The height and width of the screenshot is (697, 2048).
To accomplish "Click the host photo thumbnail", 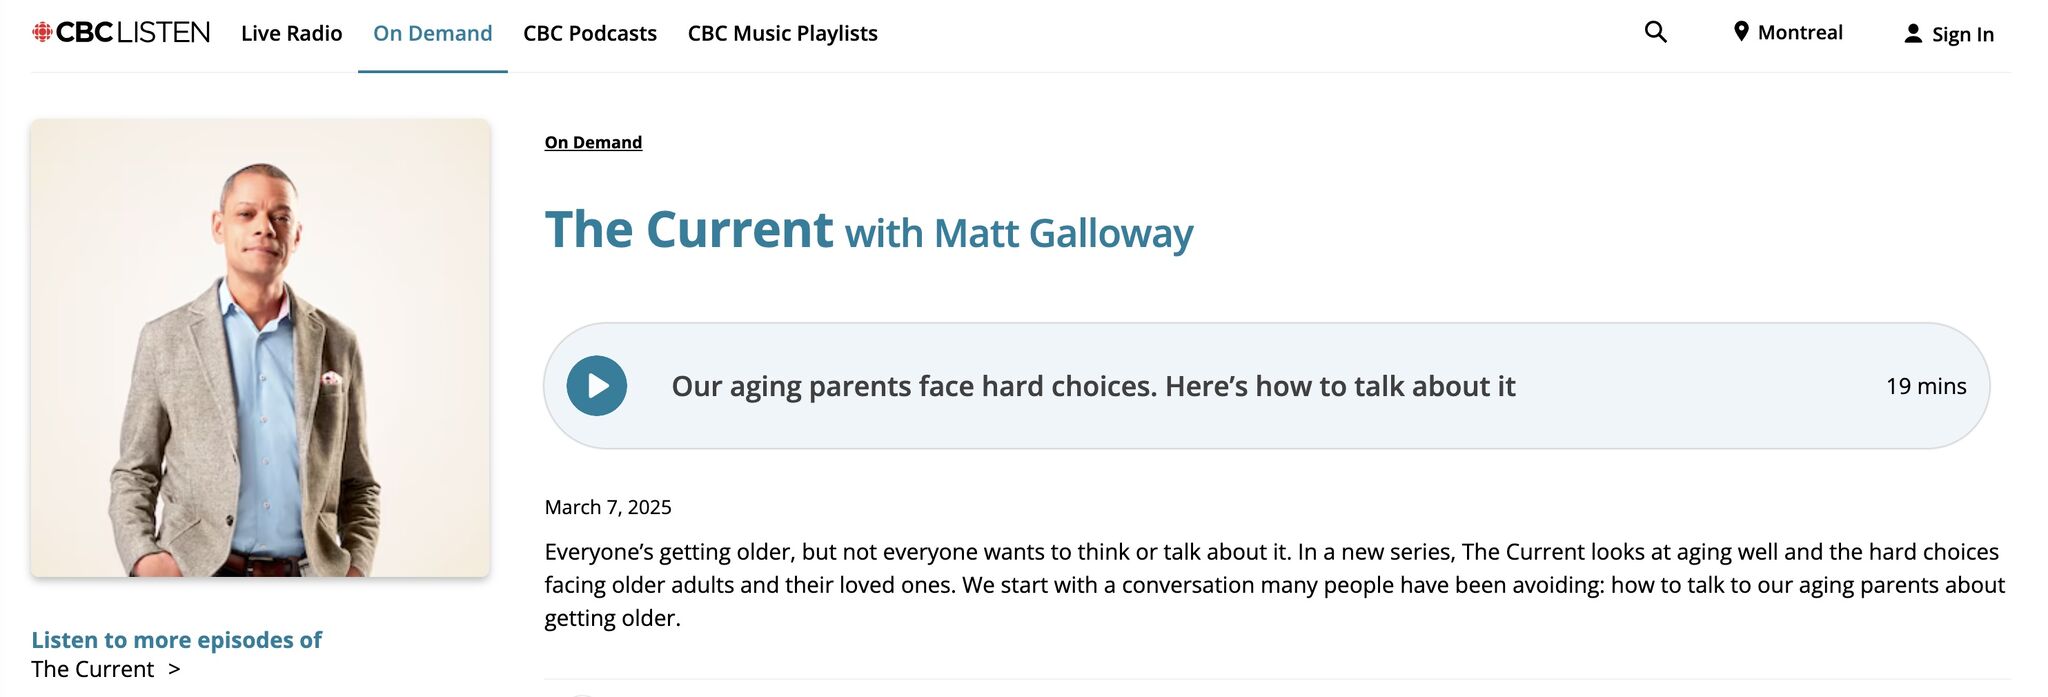I will click(260, 348).
